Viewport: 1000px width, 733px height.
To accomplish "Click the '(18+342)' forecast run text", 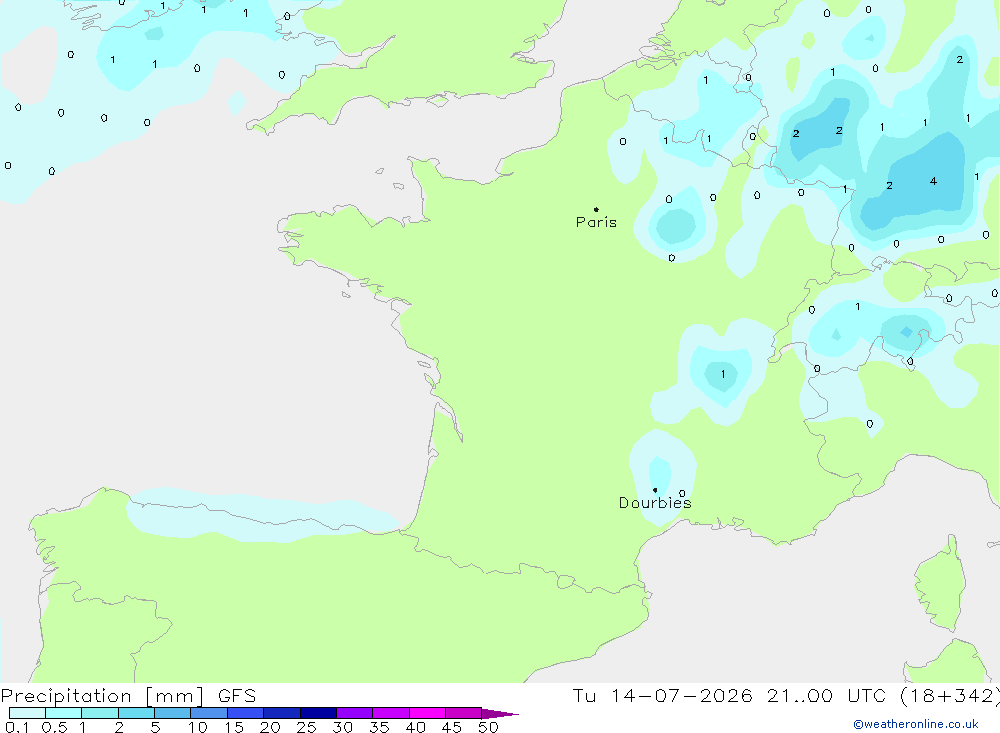I will tap(950, 696).
